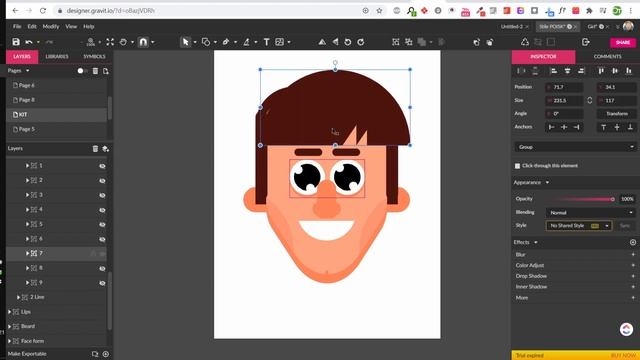Click the fit-to-screen icon

pyautogui.click(x=110, y=42)
